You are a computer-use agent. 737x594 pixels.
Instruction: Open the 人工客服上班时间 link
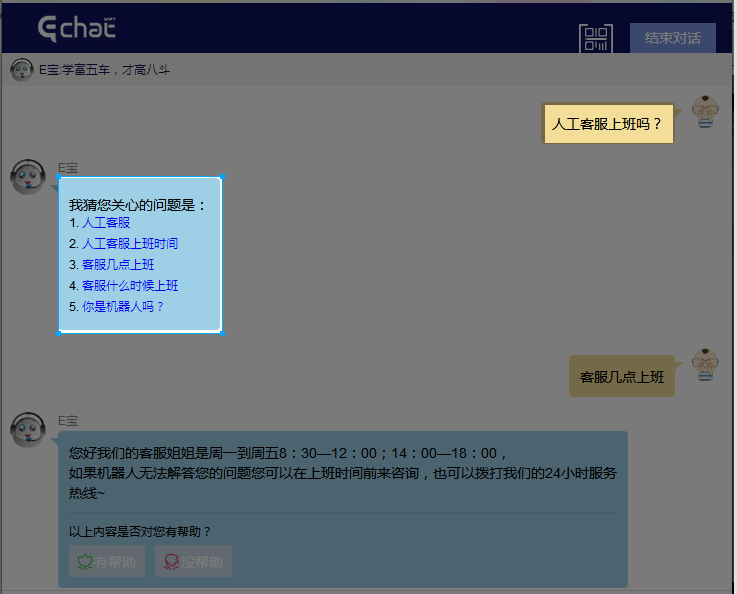point(130,243)
